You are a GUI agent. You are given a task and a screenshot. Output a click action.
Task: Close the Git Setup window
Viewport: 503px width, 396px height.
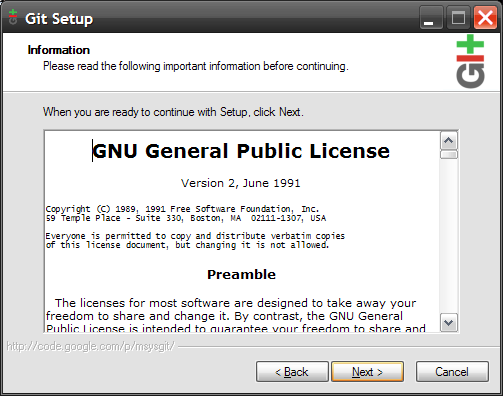tap(485, 17)
